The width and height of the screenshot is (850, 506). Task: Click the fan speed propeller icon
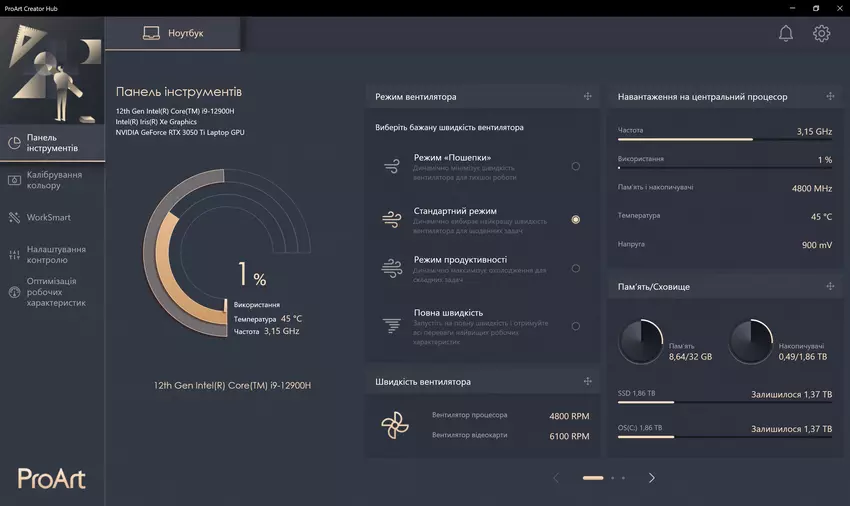[394, 425]
